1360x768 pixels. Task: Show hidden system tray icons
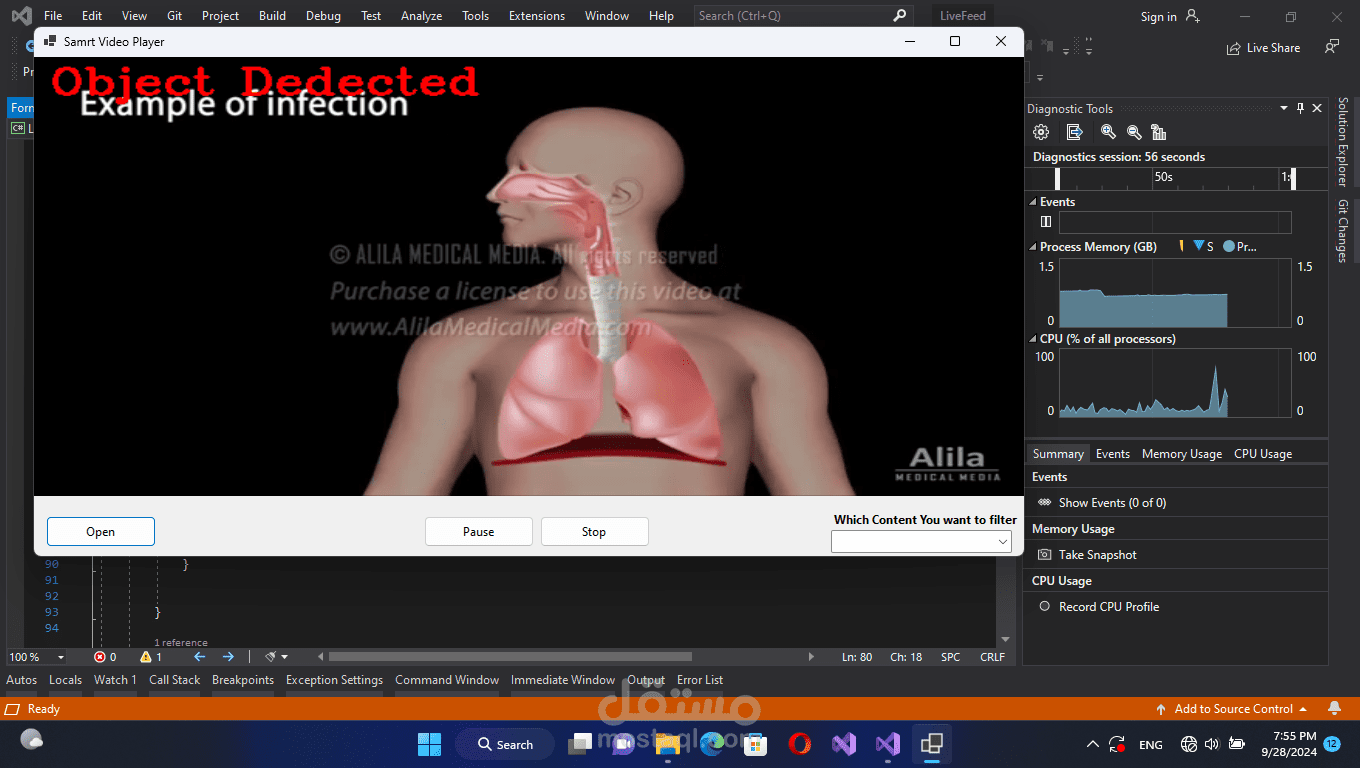coord(1092,744)
